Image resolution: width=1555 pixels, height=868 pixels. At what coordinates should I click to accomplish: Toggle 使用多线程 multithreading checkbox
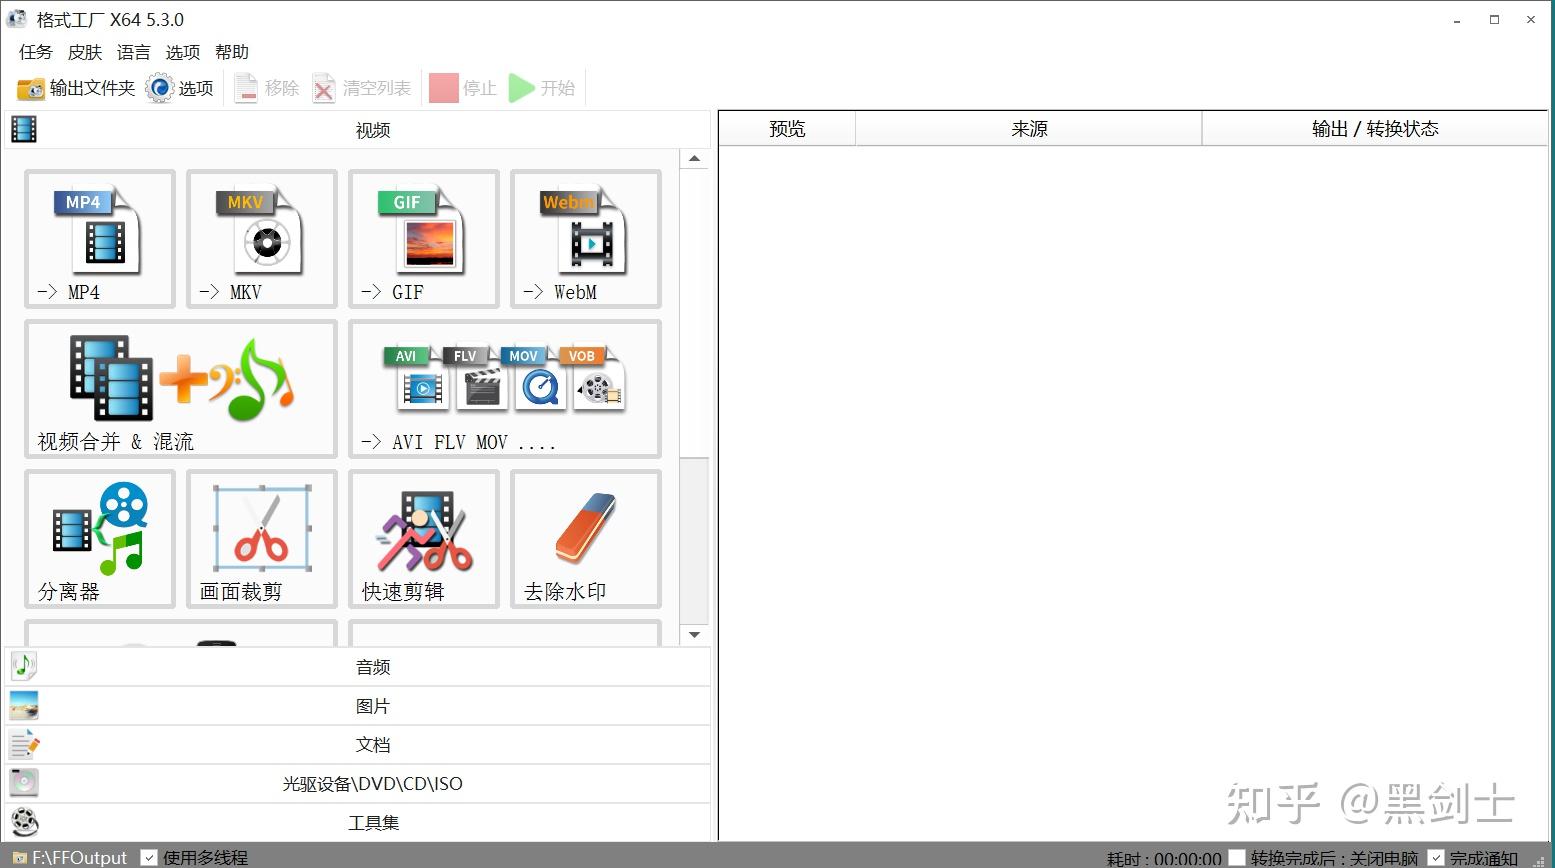[x=149, y=857]
